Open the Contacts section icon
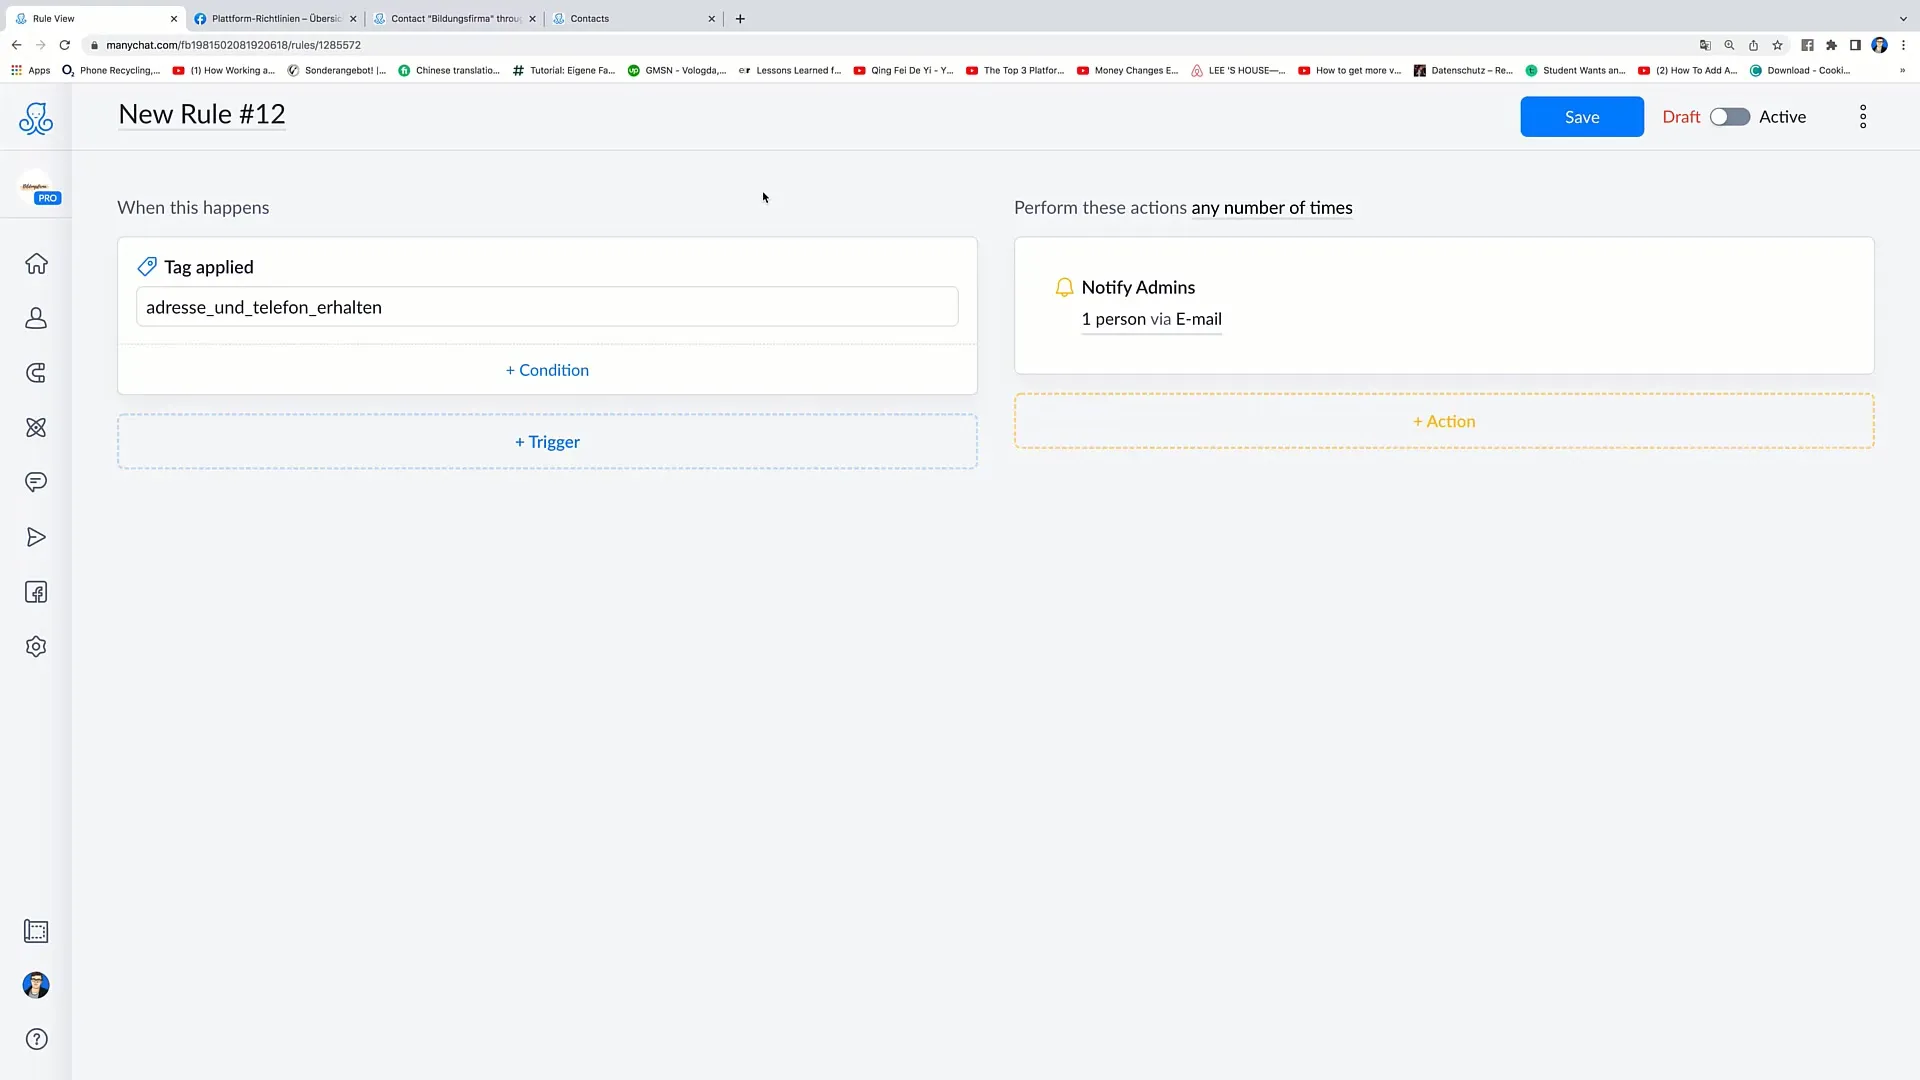This screenshot has width=1920, height=1080. click(36, 318)
